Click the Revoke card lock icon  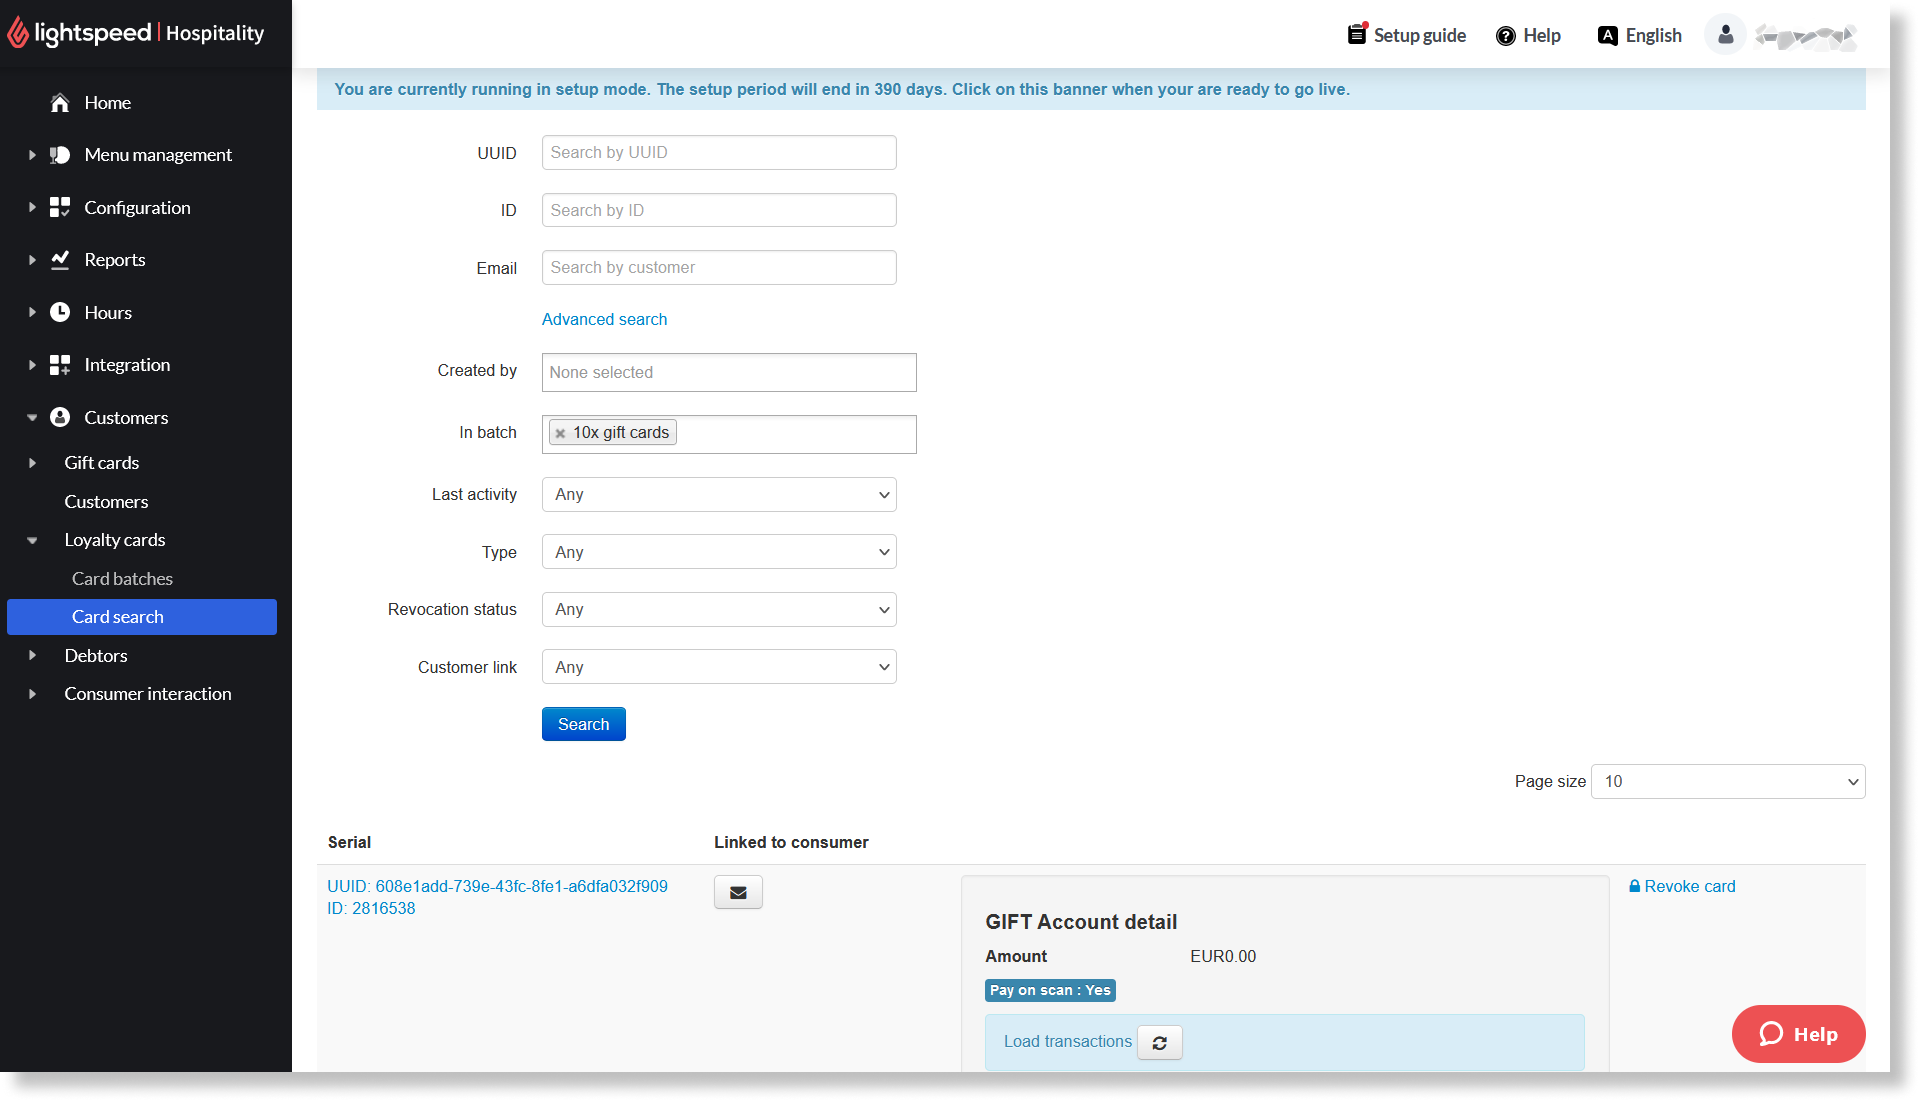click(1635, 886)
